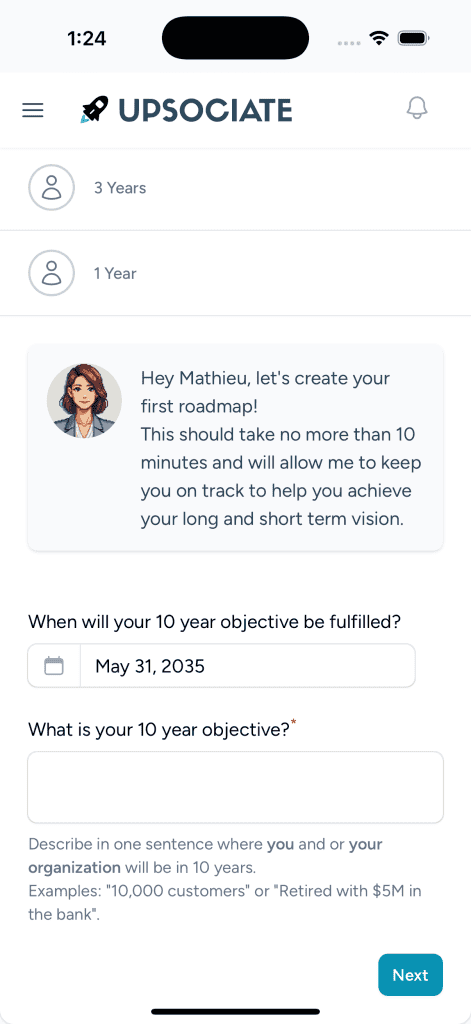471x1024 pixels.
Task: Tap the "What is your 10 year objective?" label
Action: click(159, 729)
